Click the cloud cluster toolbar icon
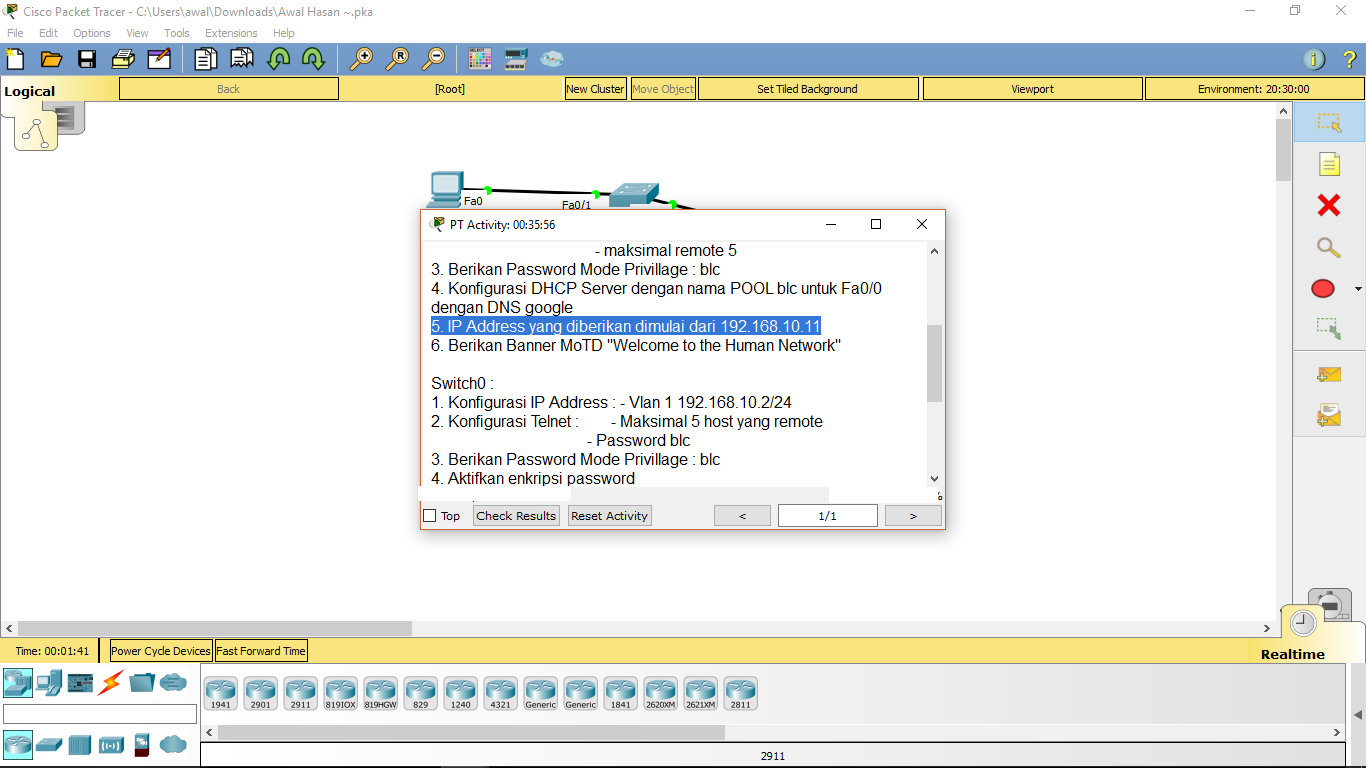This screenshot has width=1366, height=768. coord(552,59)
